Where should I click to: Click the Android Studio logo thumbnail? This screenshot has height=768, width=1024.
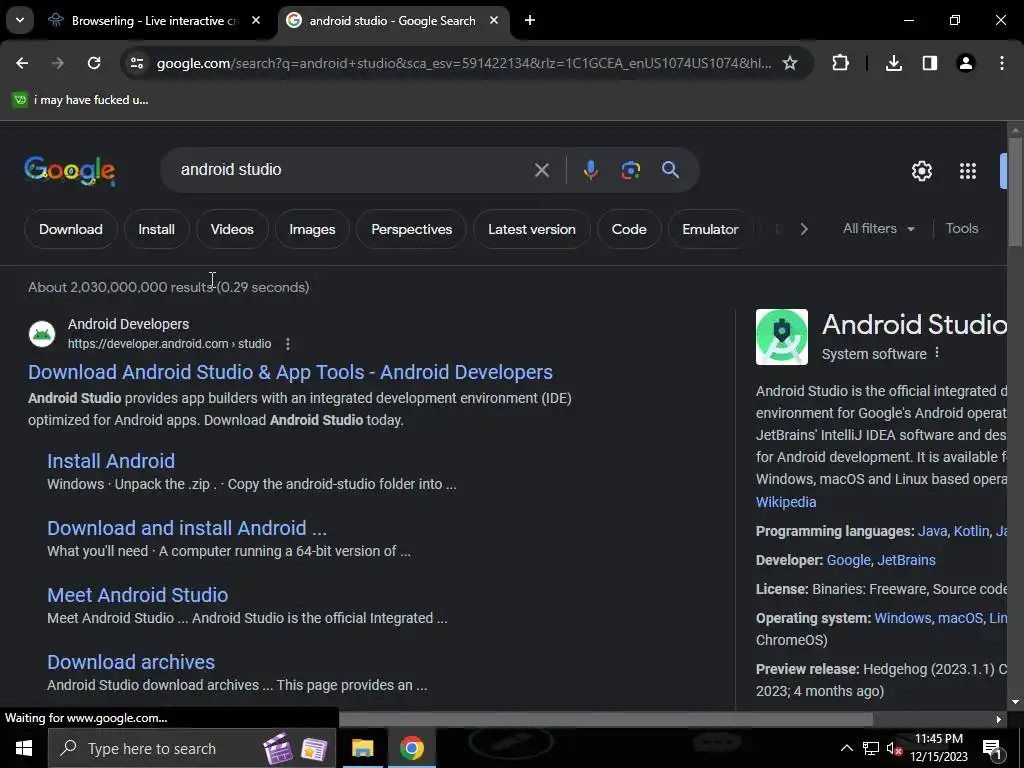point(782,337)
